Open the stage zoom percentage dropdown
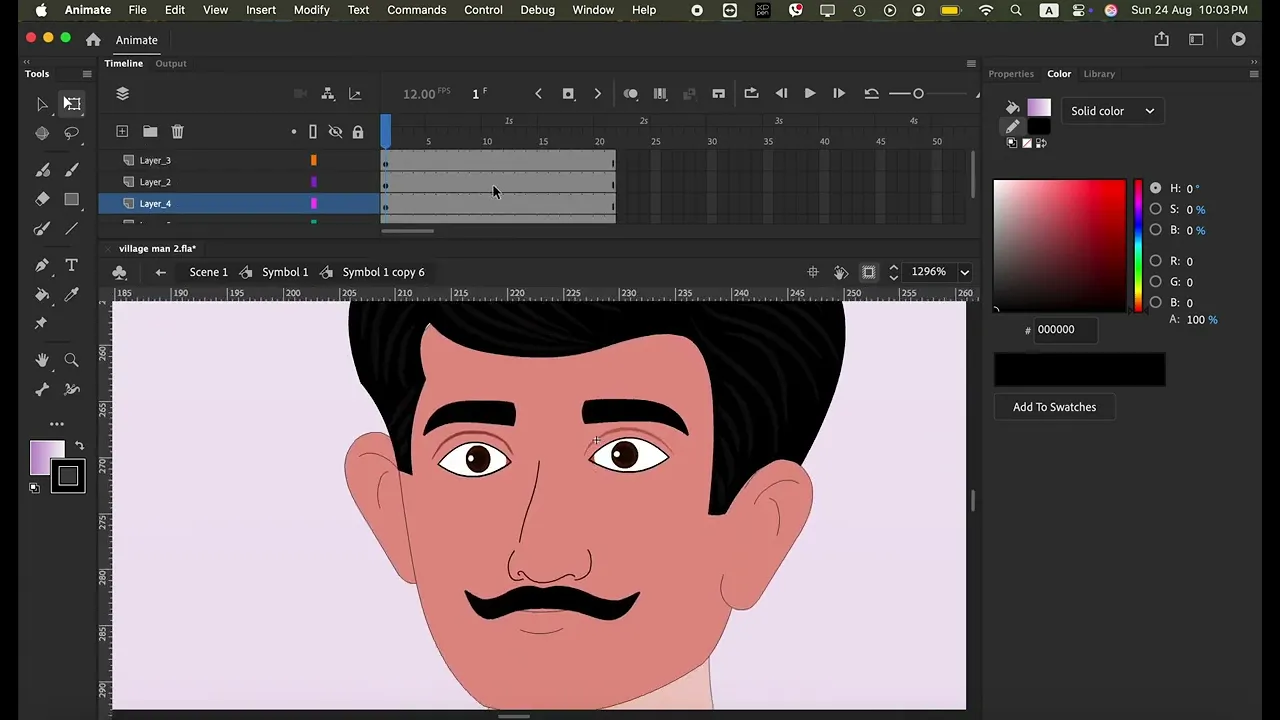The image size is (1280, 720). click(964, 272)
